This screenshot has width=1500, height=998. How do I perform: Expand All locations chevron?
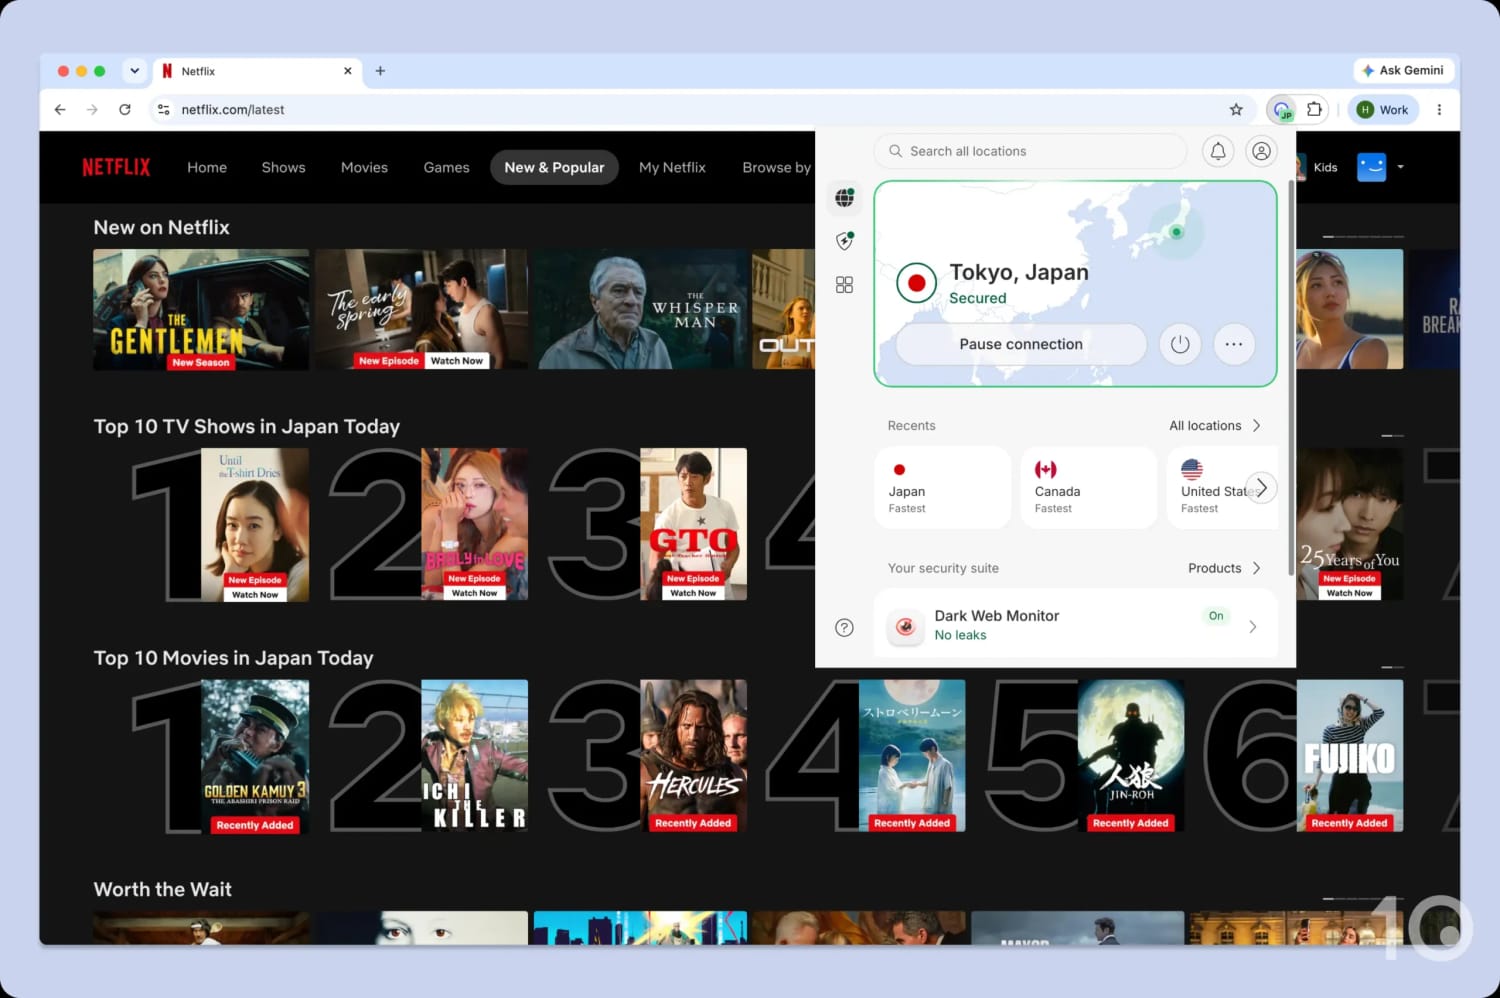coord(1256,426)
